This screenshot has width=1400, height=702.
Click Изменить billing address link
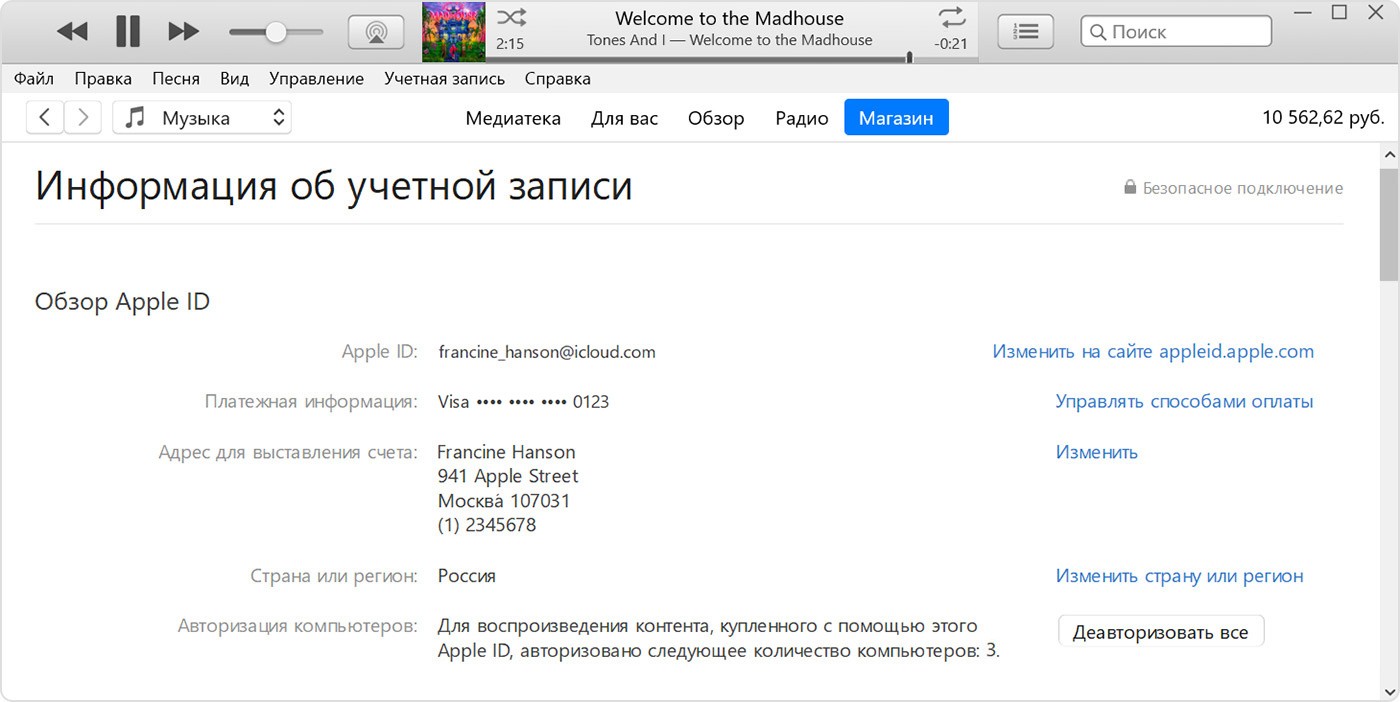1096,452
